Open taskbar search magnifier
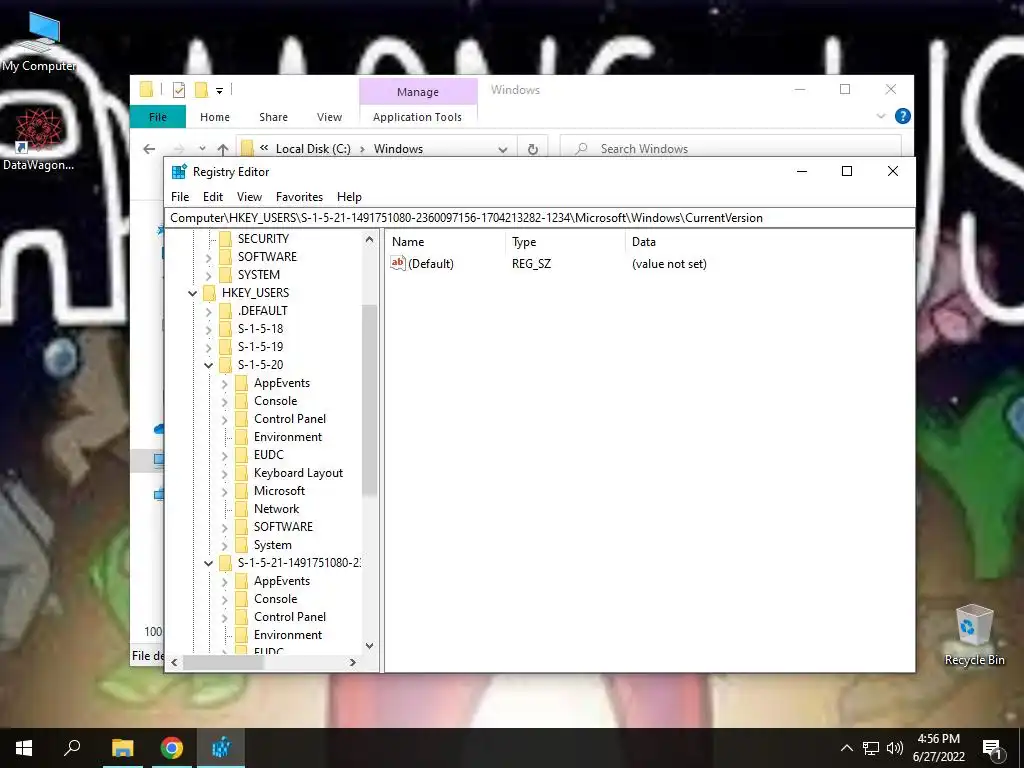The image size is (1024, 768). [x=72, y=748]
